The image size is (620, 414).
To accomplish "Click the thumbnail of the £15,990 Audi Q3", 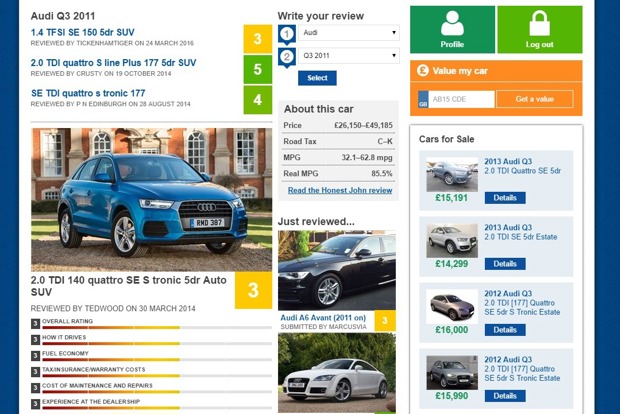I will click(452, 372).
